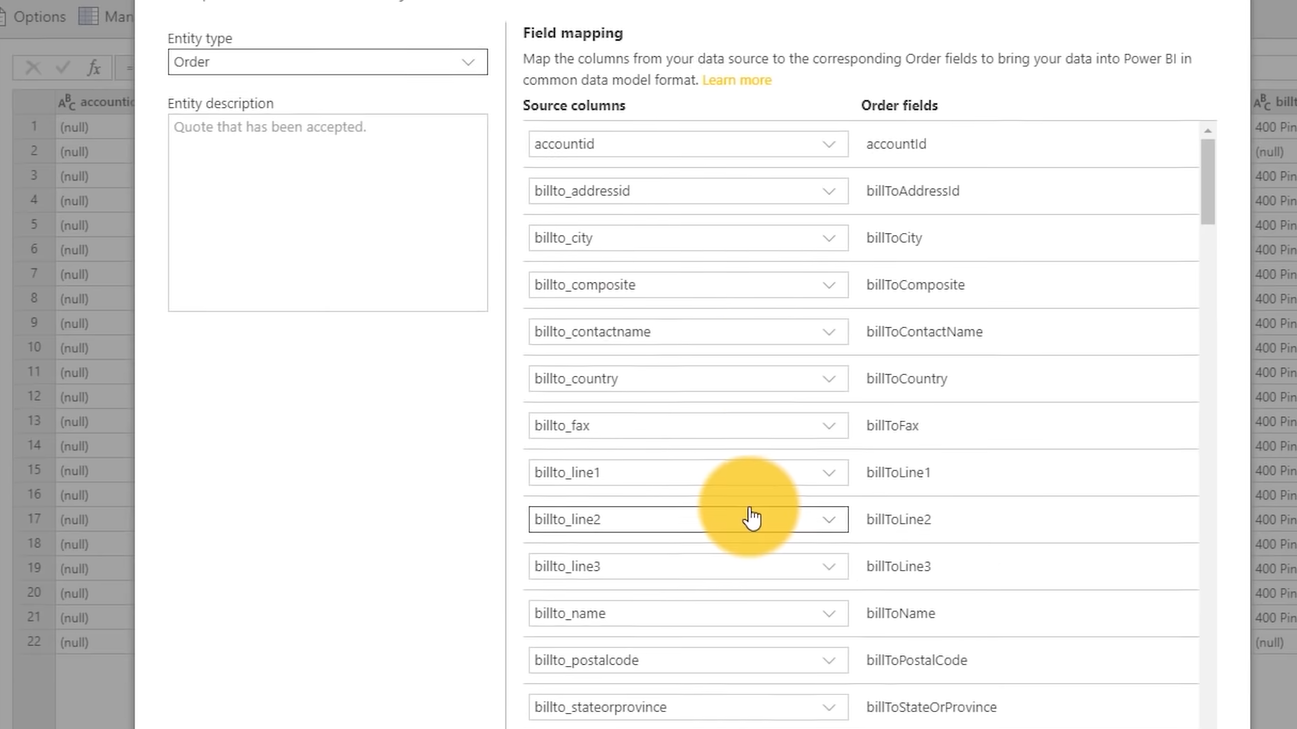Open the billto_city source column dropdown
The image size is (1297, 729).
[688, 238]
